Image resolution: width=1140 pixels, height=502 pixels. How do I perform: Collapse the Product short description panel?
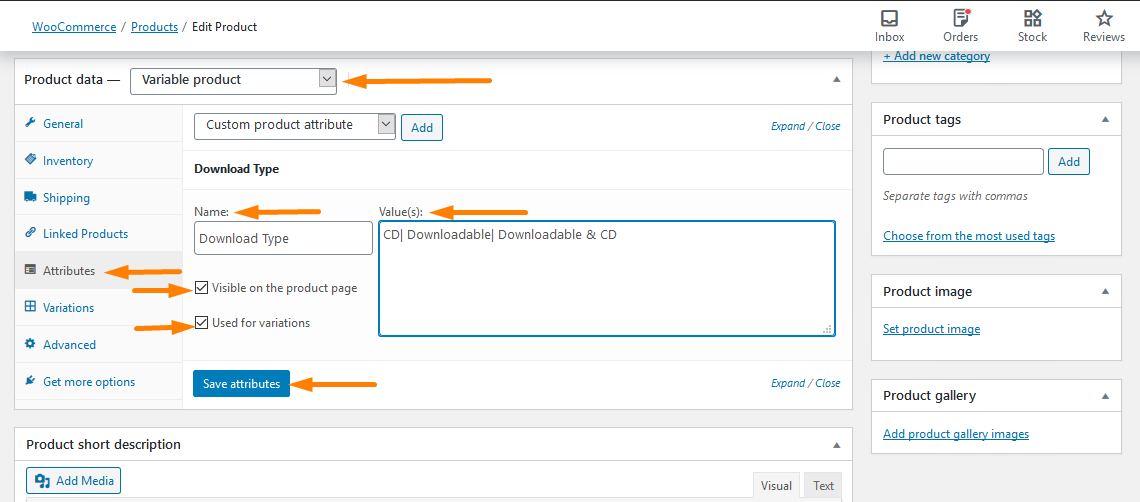coord(836,445)
